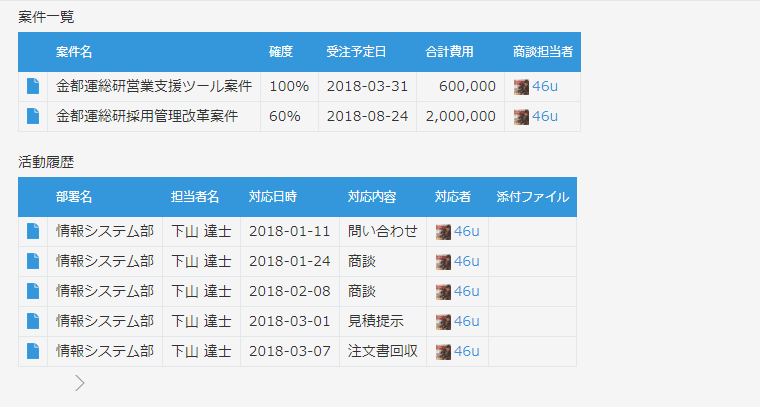Click date 2018-01-24

click(x=289, y=261)
